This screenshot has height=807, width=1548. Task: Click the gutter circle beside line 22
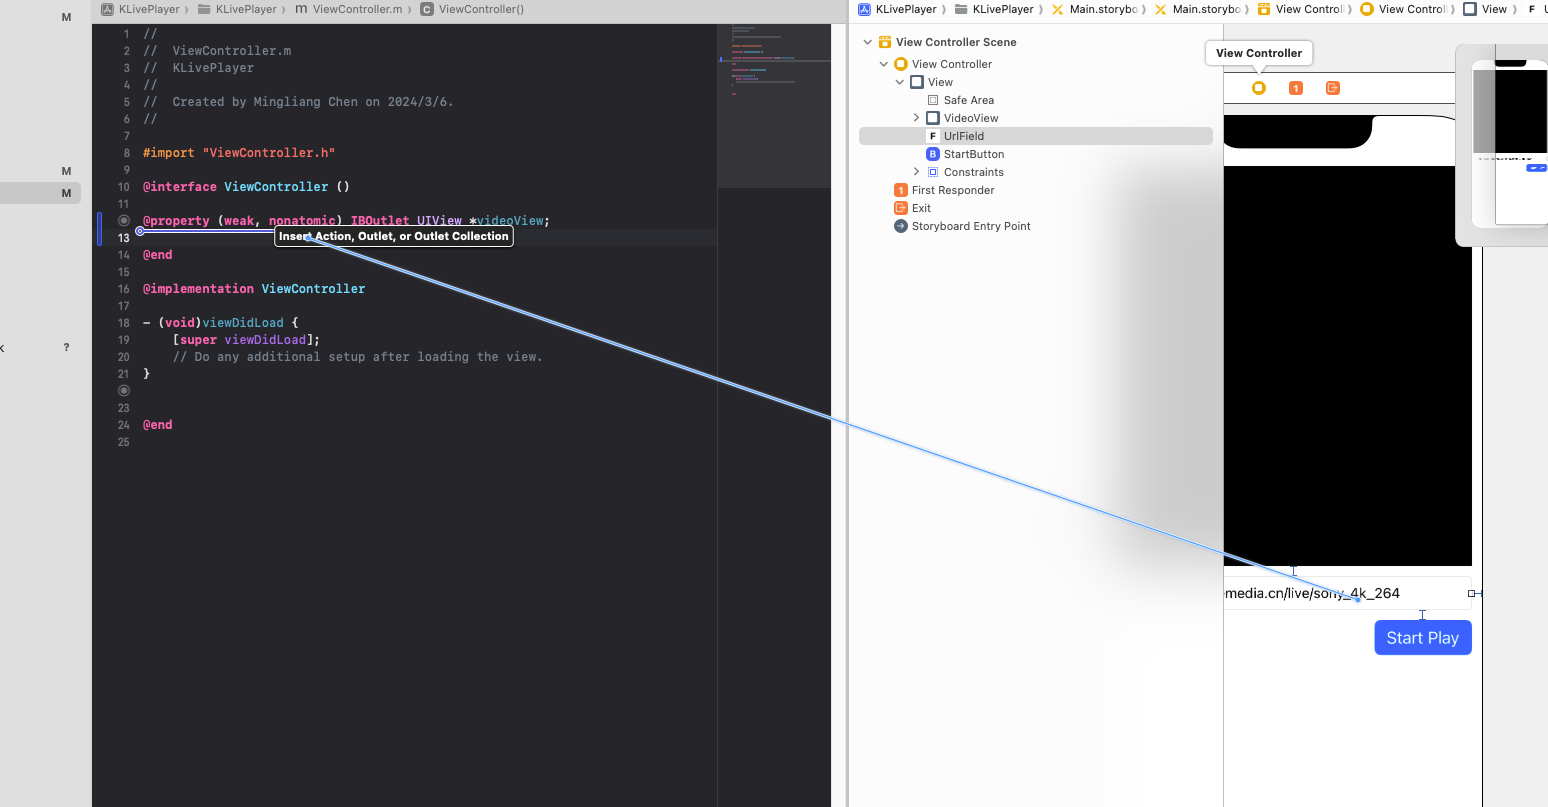(x=124, y=391)
